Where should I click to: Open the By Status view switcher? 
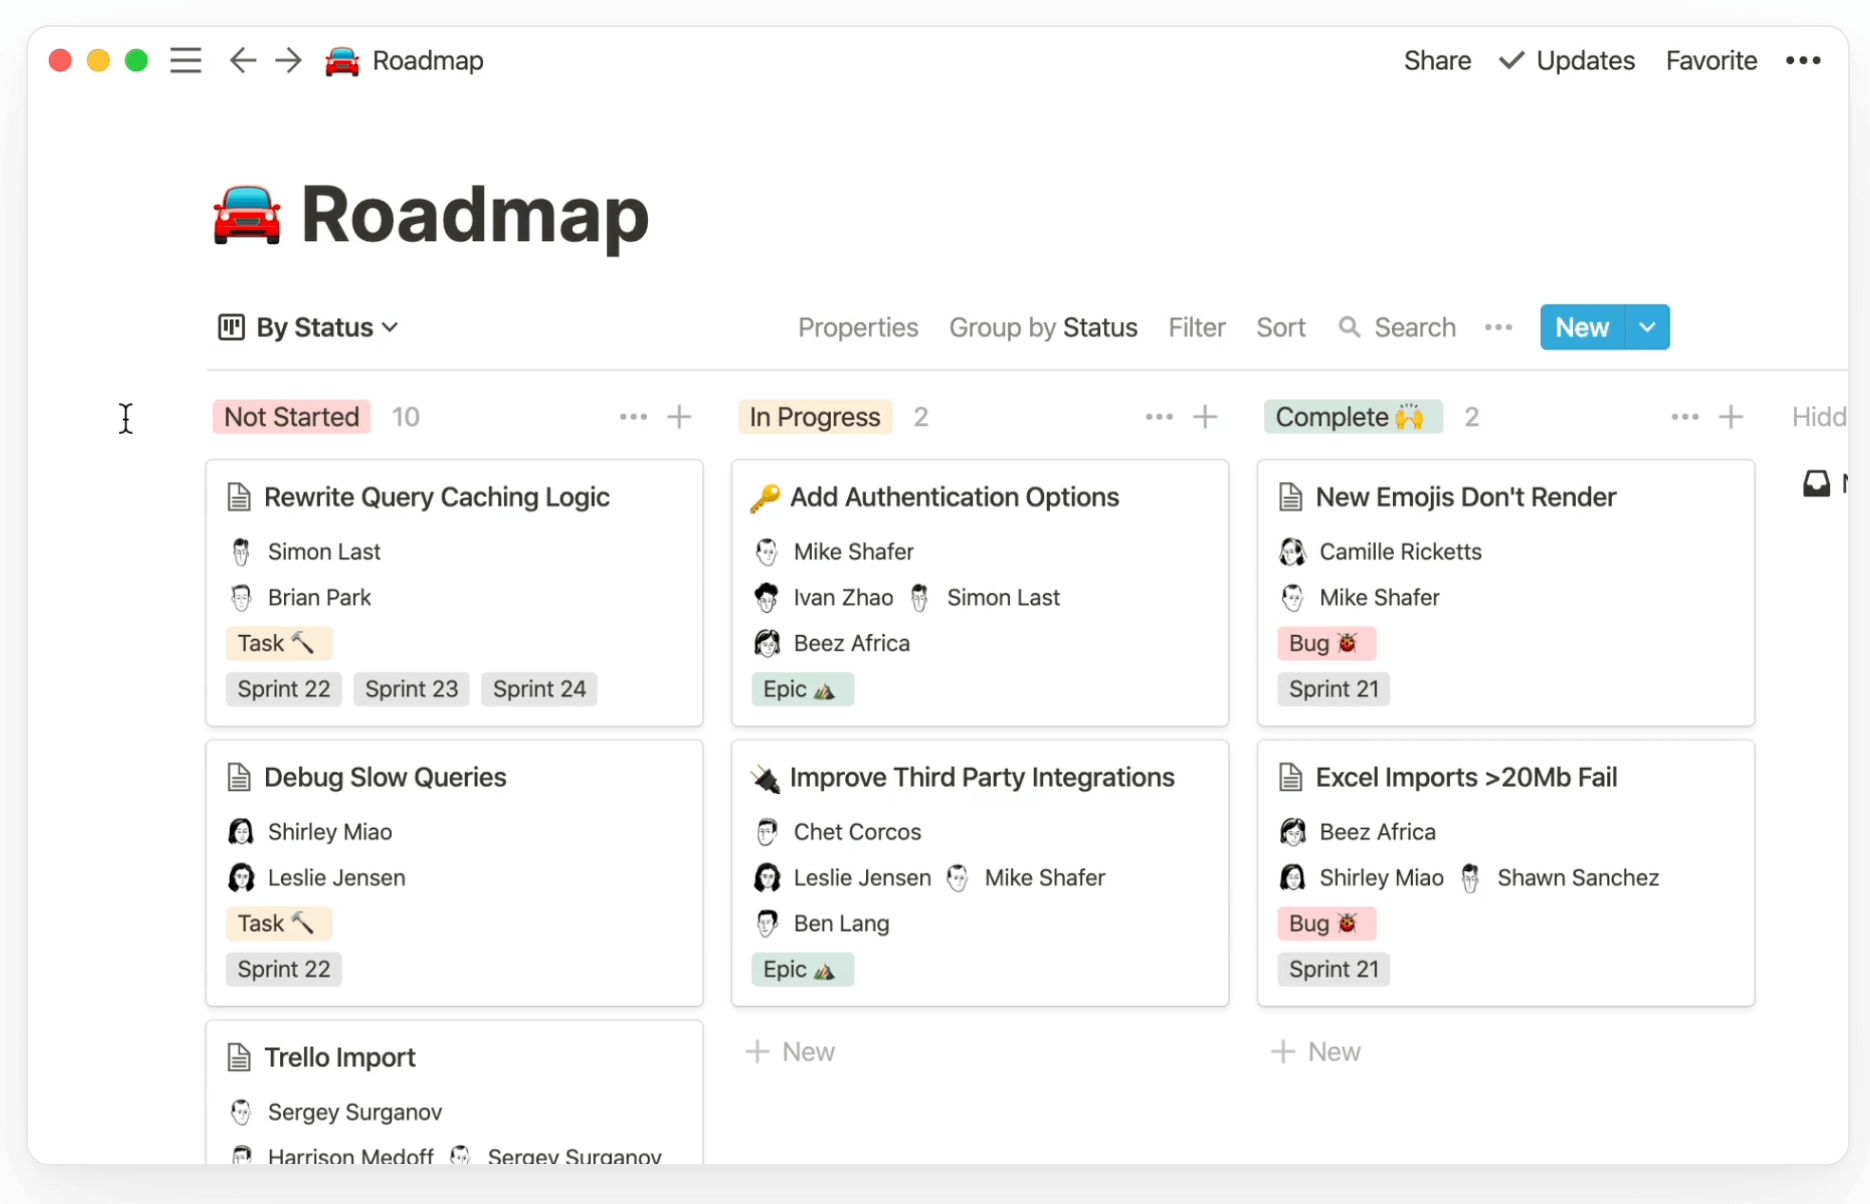(x=307, y=327)
